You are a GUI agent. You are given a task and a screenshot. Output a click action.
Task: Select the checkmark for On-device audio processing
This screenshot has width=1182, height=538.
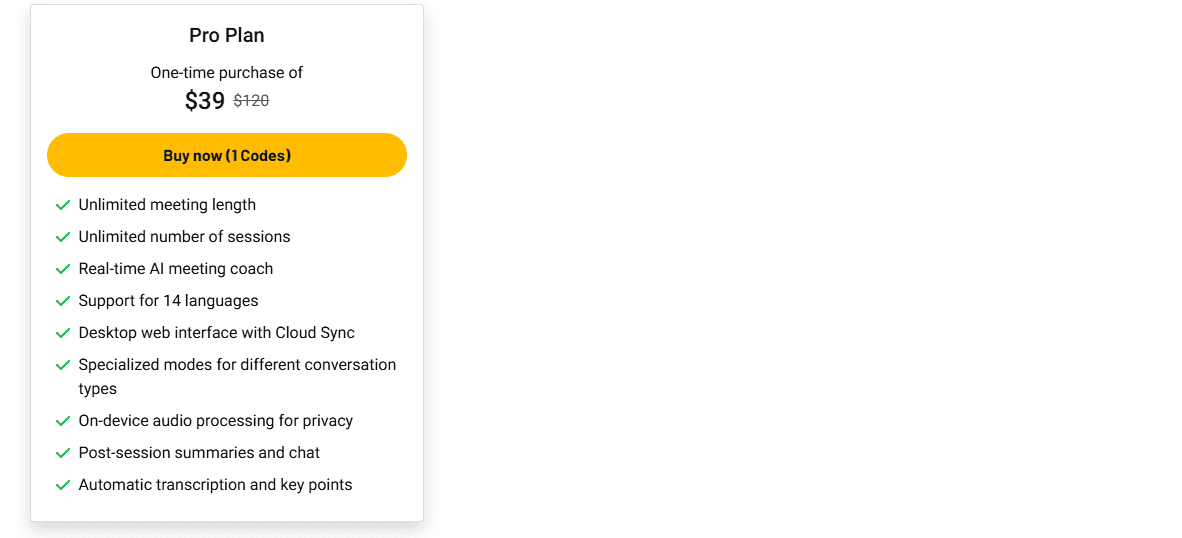(x=63, y=421)
